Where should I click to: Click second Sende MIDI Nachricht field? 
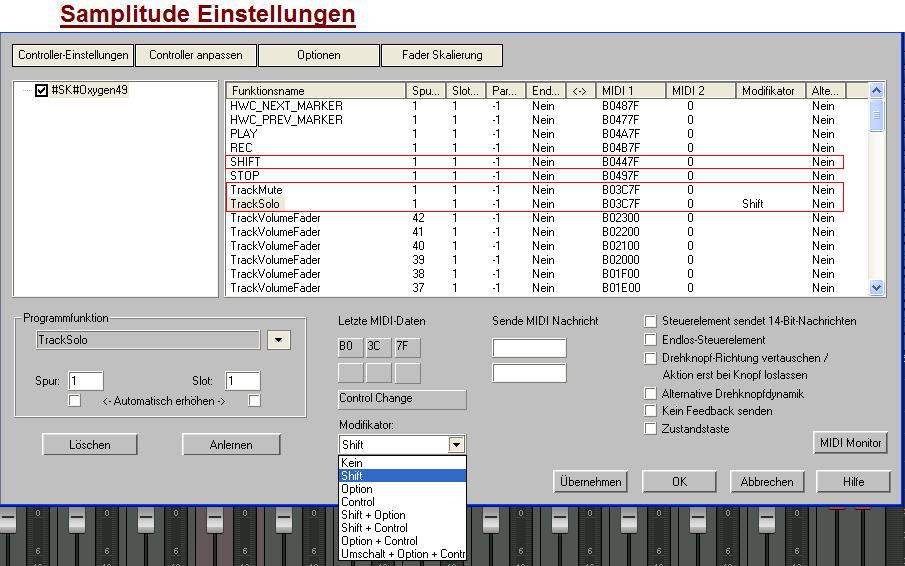click(x=529, y=373)
